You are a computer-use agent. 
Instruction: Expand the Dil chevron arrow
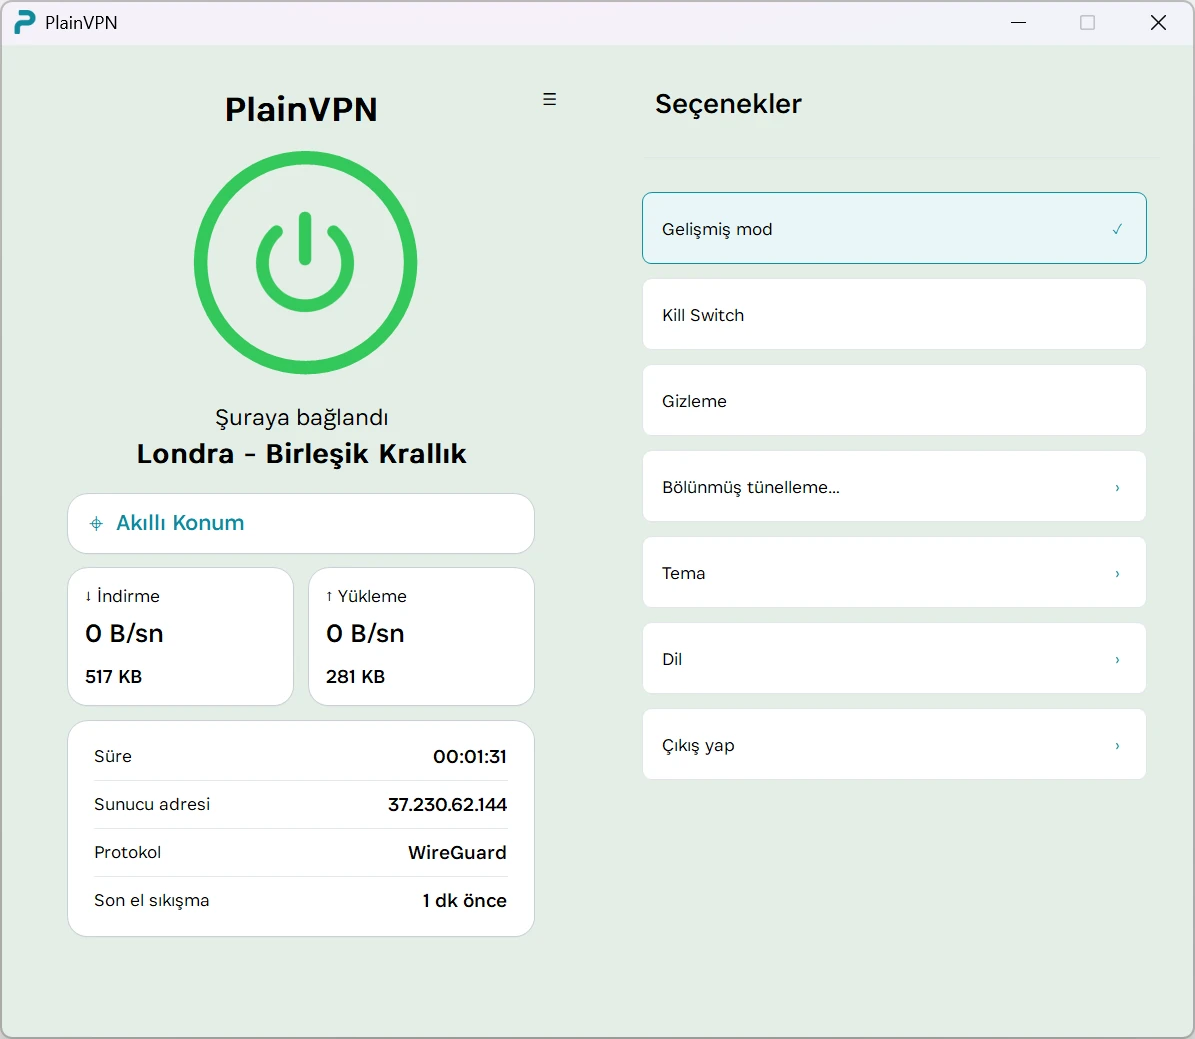click(x=1117, y=659)
